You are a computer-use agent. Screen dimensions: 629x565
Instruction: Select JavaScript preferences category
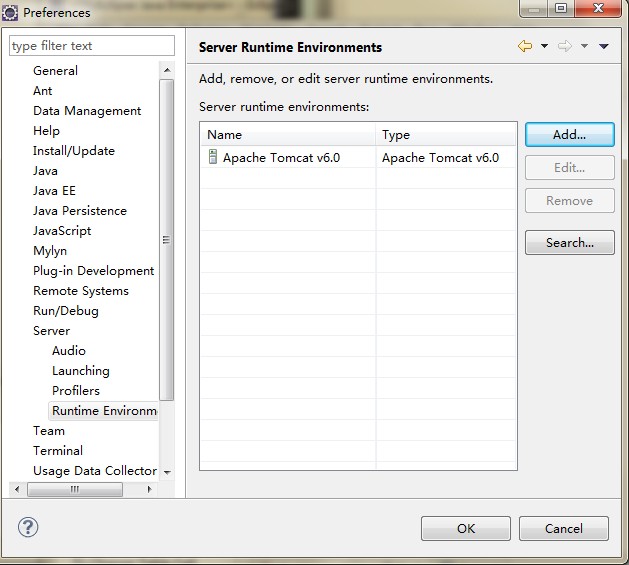(x=62, y=231)
